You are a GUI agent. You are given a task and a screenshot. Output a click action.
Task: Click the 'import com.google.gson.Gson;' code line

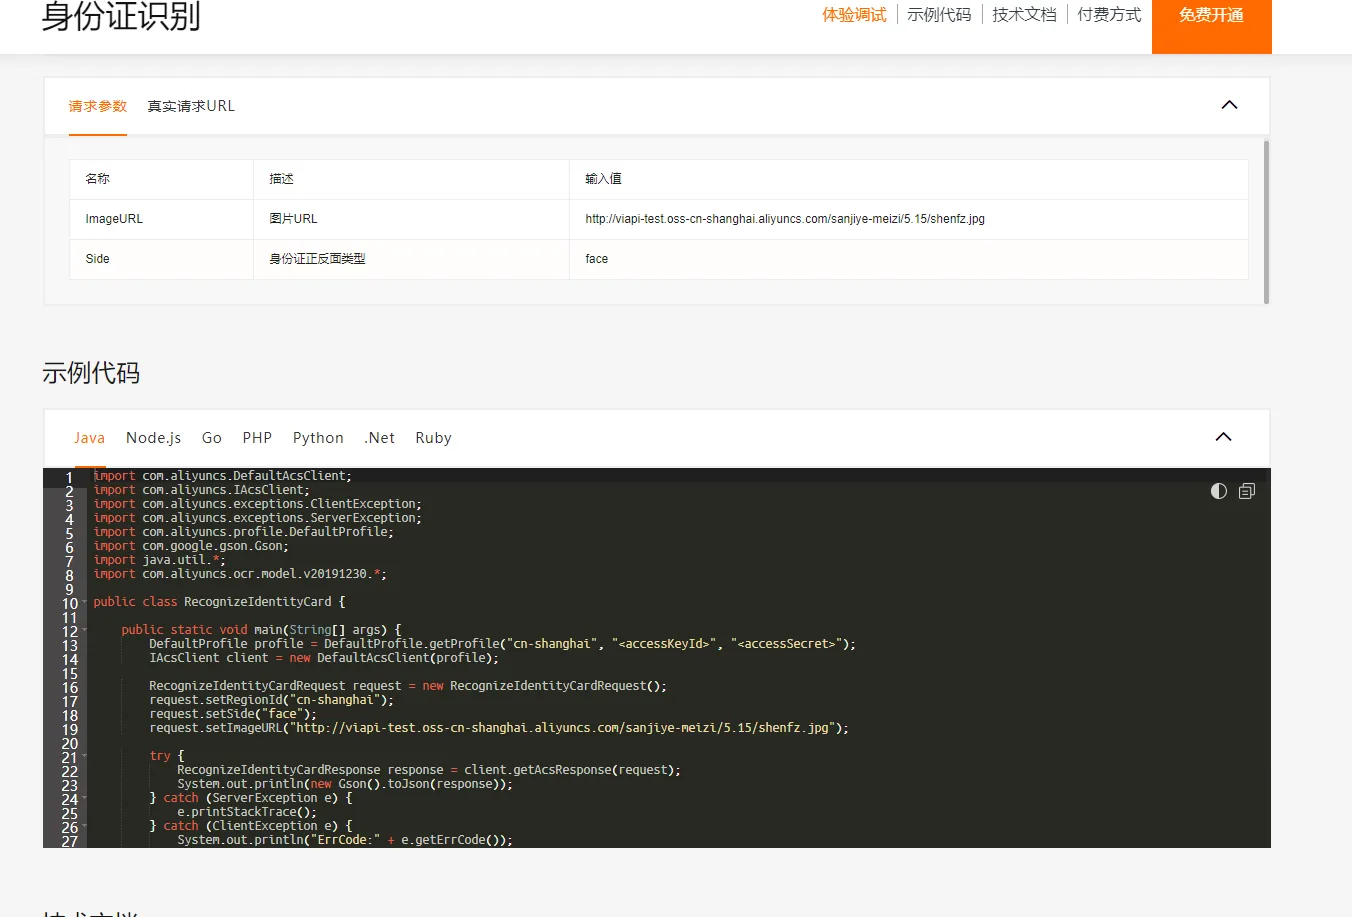pyautogui.click(x=191, y=546)
